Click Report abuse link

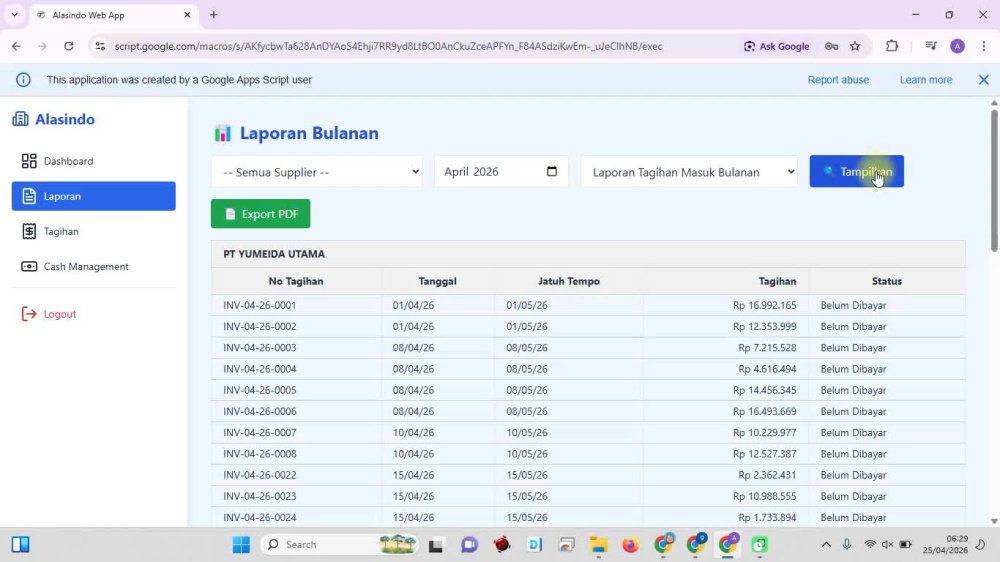[838, 80]
